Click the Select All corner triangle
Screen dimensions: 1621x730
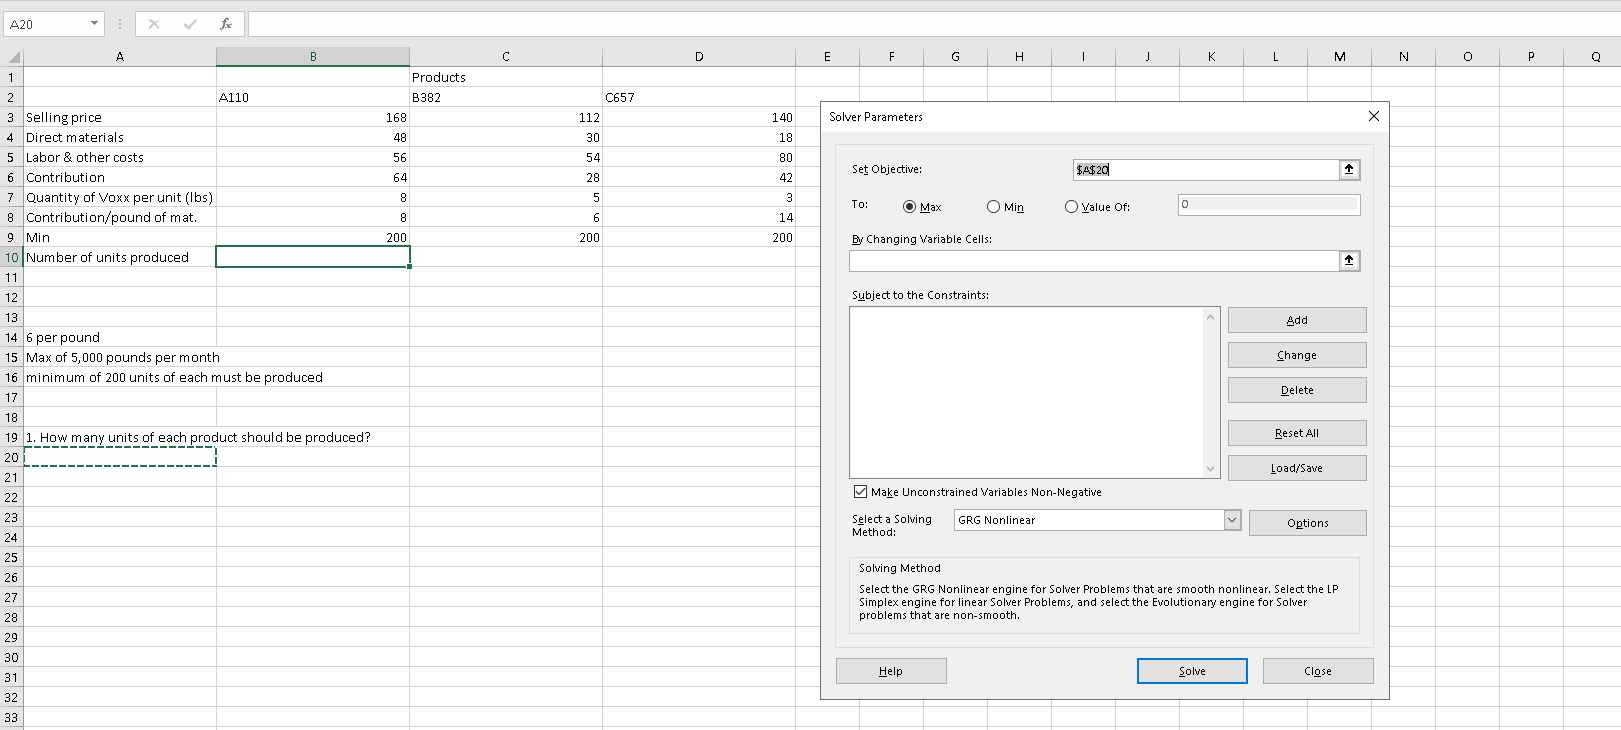coord(12,57)
